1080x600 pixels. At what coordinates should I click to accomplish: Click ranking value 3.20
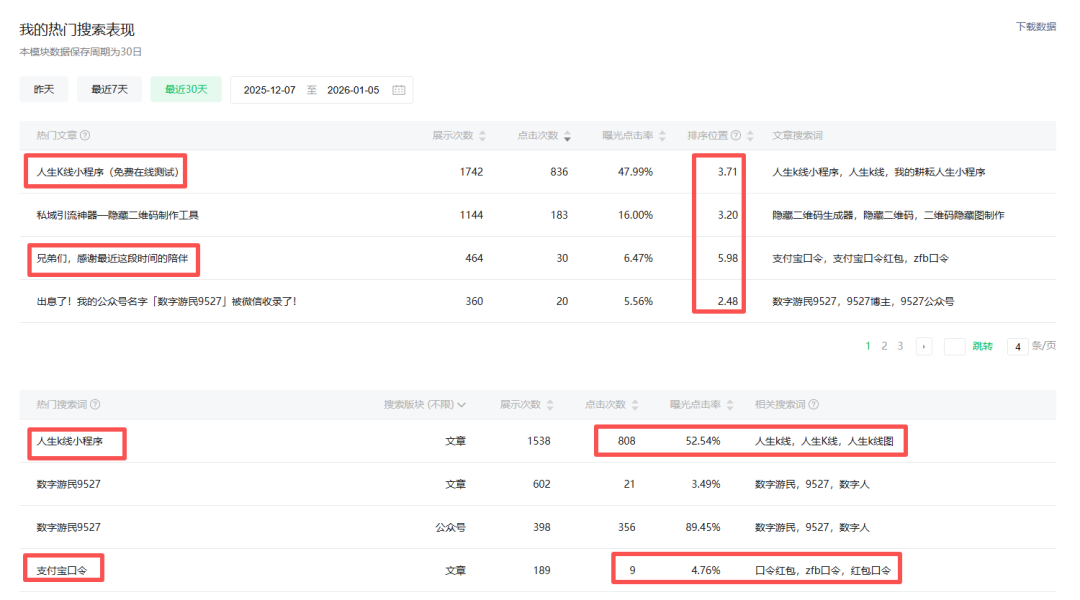(727, 216)
